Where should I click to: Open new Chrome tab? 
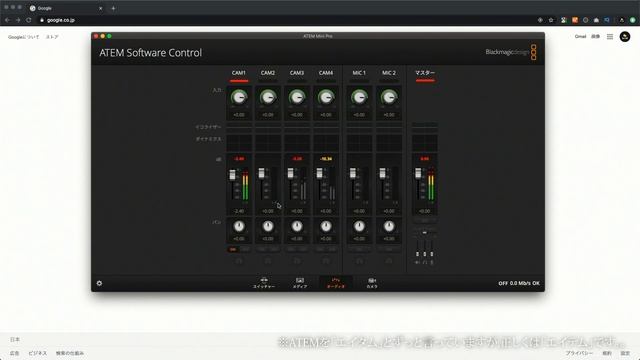tap(113, 8)
